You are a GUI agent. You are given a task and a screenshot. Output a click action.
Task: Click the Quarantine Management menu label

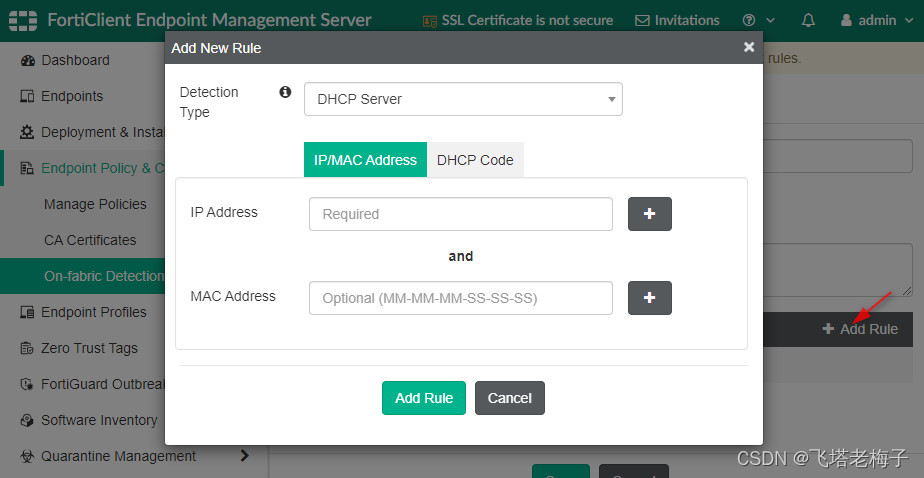[118, 456]
